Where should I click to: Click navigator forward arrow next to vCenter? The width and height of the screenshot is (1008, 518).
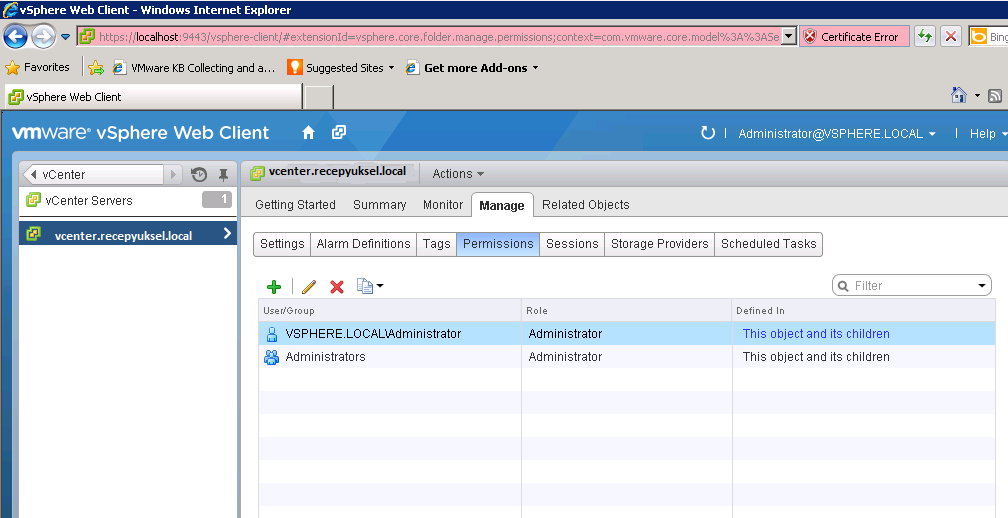coord(173,174)
